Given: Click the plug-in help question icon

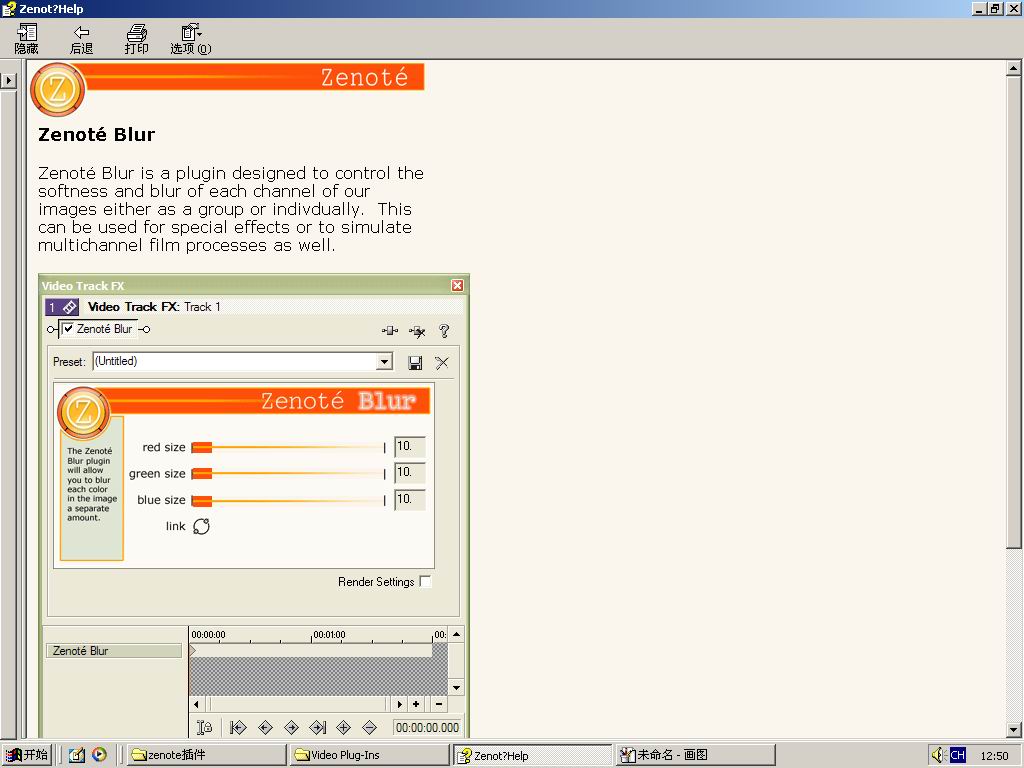Looking at the screenshot, I should [x=444, y=331].
